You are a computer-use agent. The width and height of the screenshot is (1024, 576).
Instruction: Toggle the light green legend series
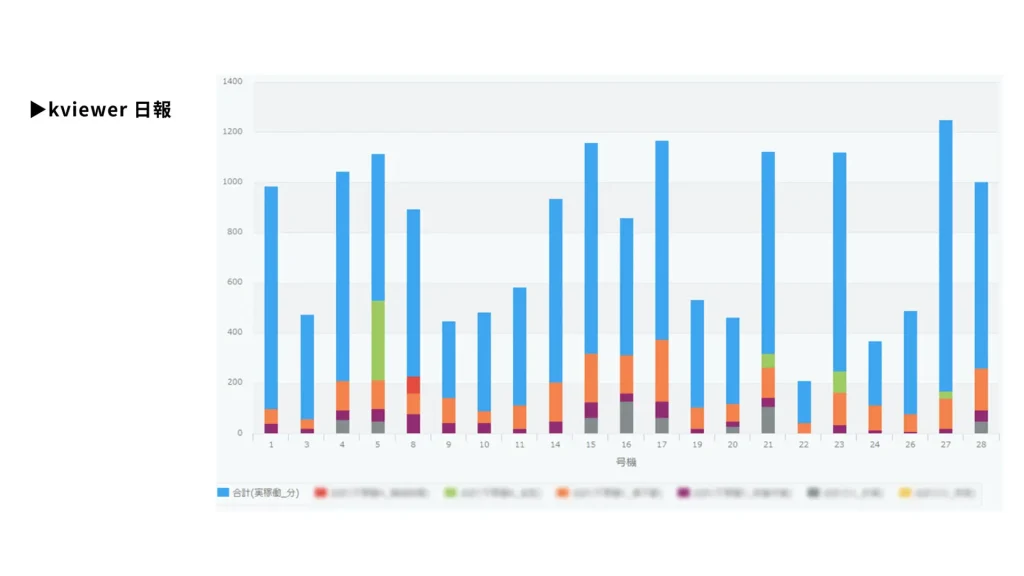point(451,493)
